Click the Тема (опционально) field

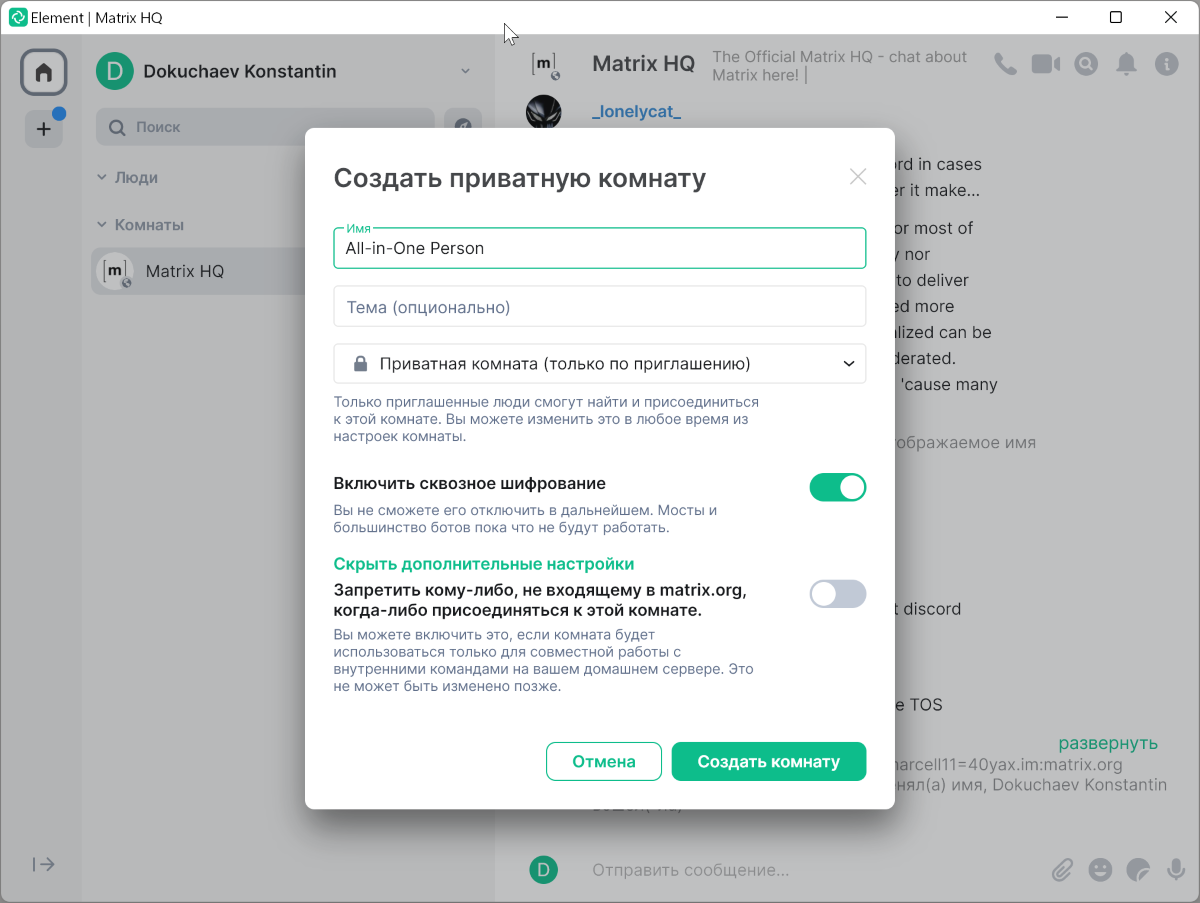pyautogui.click(x=599, y=307)
